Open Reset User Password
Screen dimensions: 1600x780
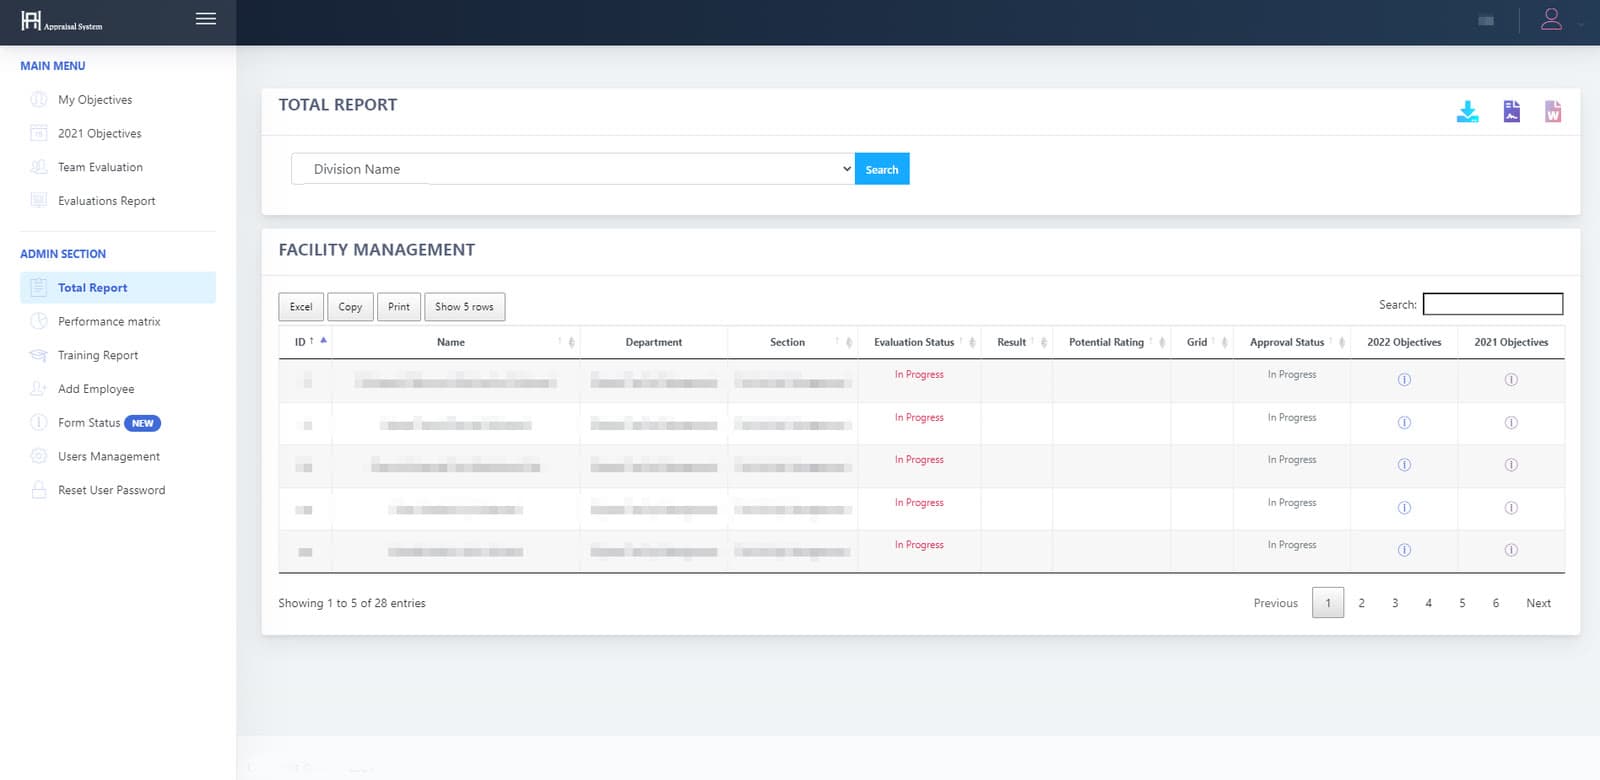(x=118, y=491)
